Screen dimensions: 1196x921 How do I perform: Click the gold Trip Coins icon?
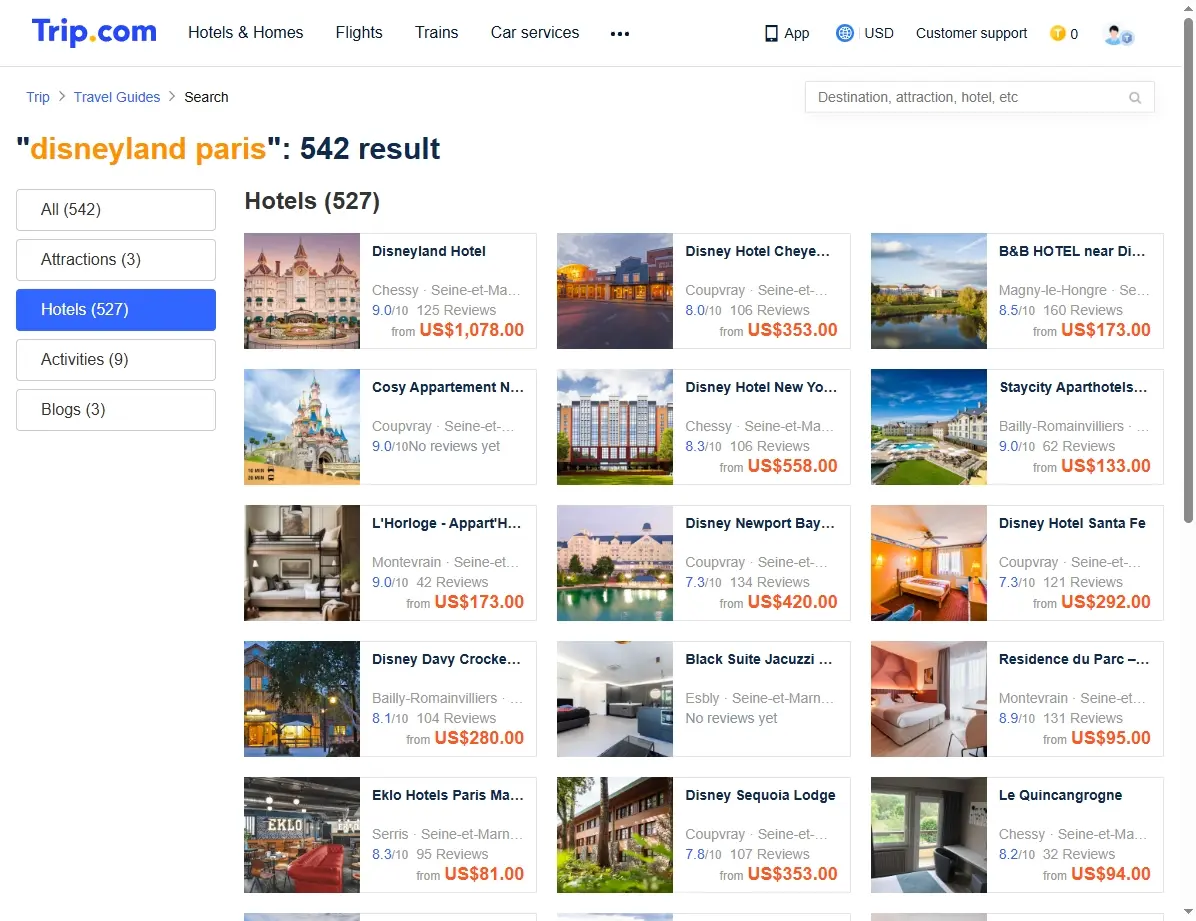(1057, 34)
